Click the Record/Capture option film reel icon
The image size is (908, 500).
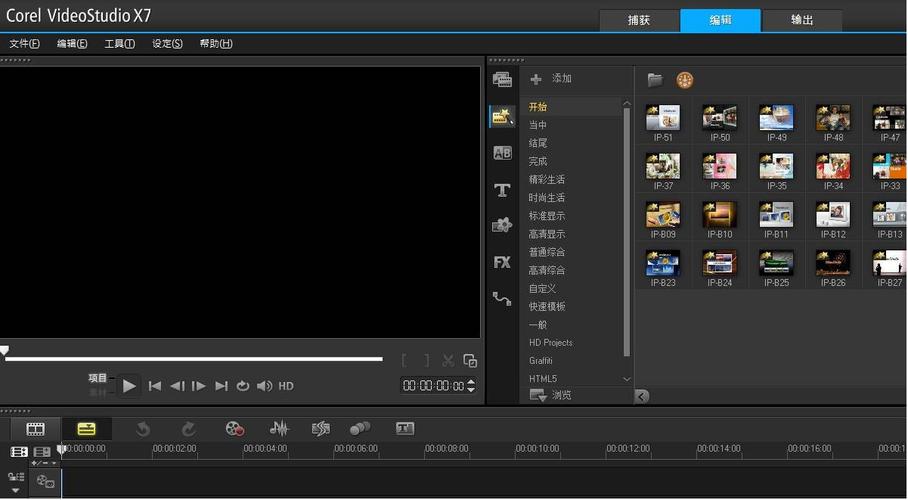(x=235, y=429)
